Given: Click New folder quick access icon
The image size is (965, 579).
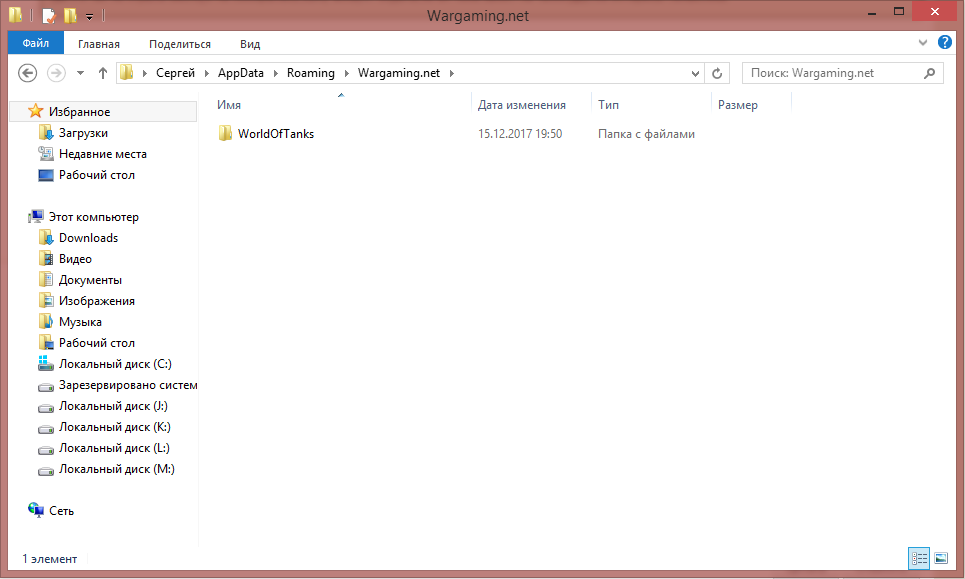Looking at the screenshot, I should [x=70, y=15].
